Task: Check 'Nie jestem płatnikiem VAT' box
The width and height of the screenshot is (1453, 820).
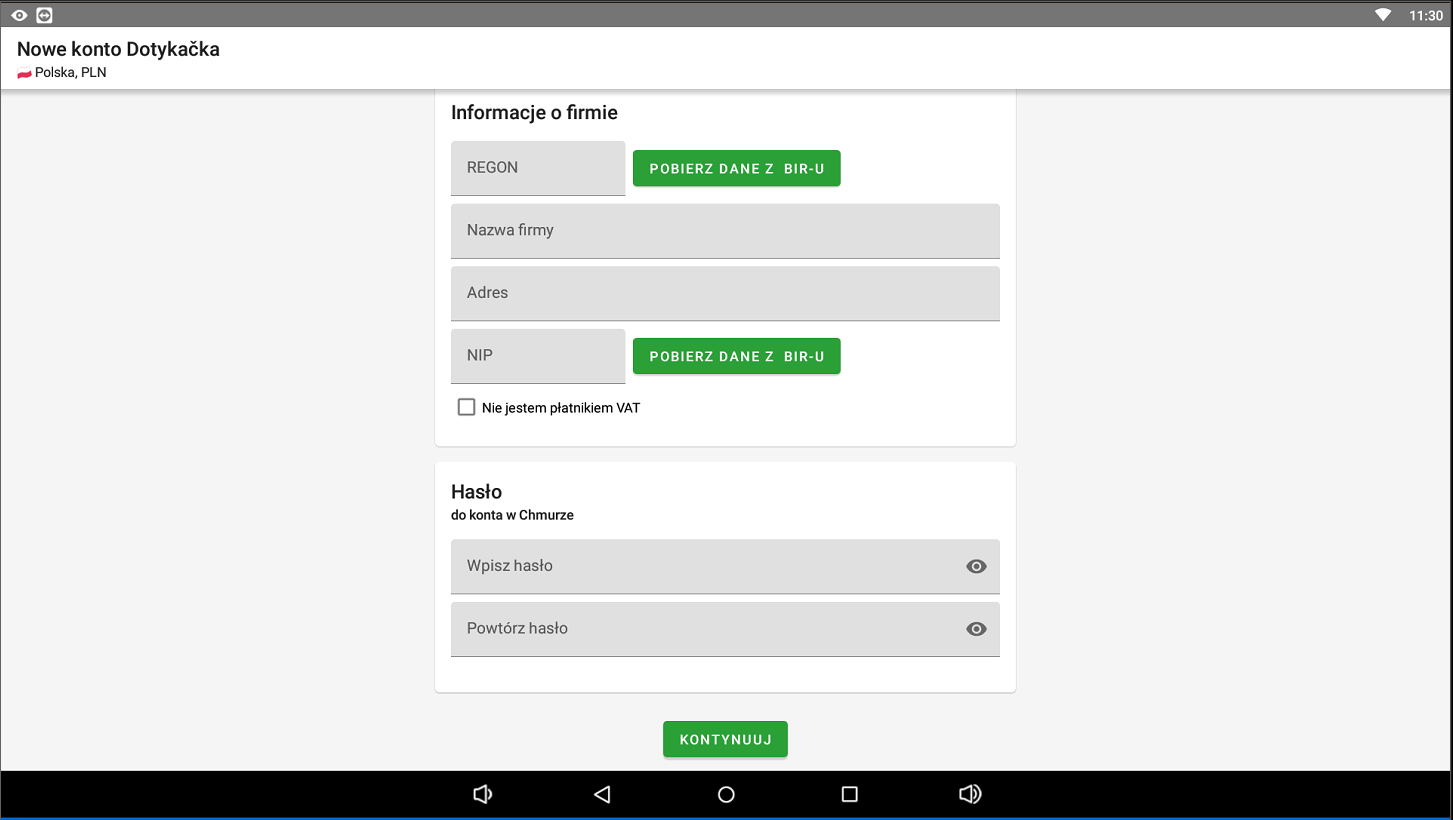Action: pyautogui.click(x=466, y=407)
